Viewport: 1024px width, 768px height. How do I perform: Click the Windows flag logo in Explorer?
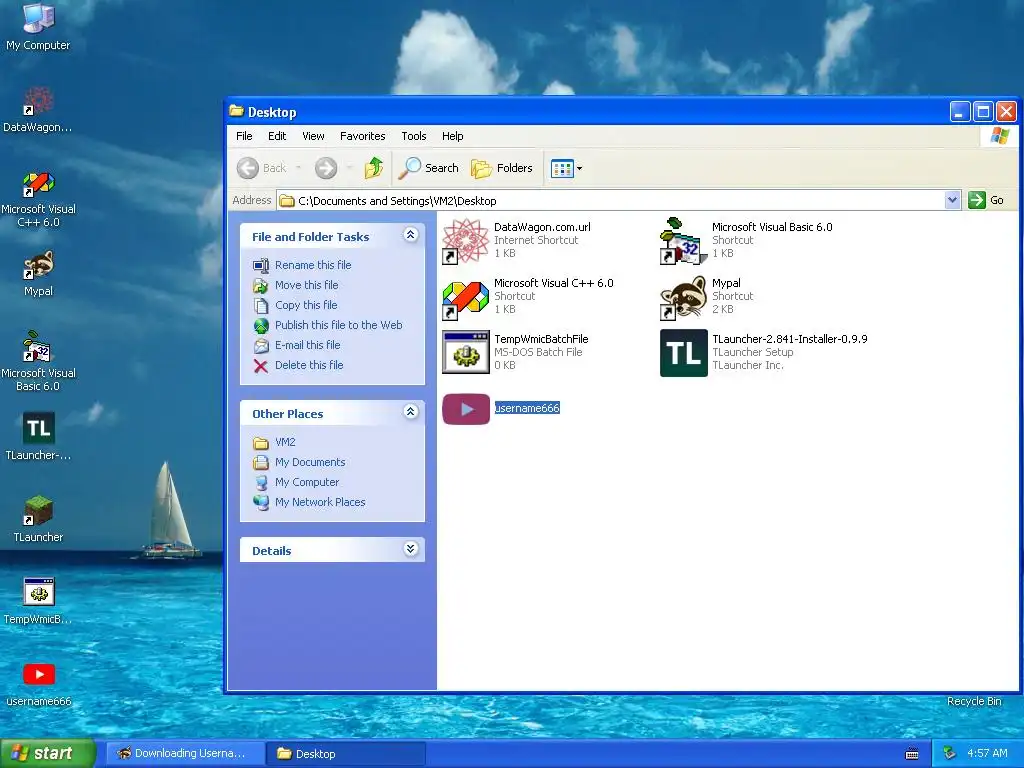(x=999, y=136)
